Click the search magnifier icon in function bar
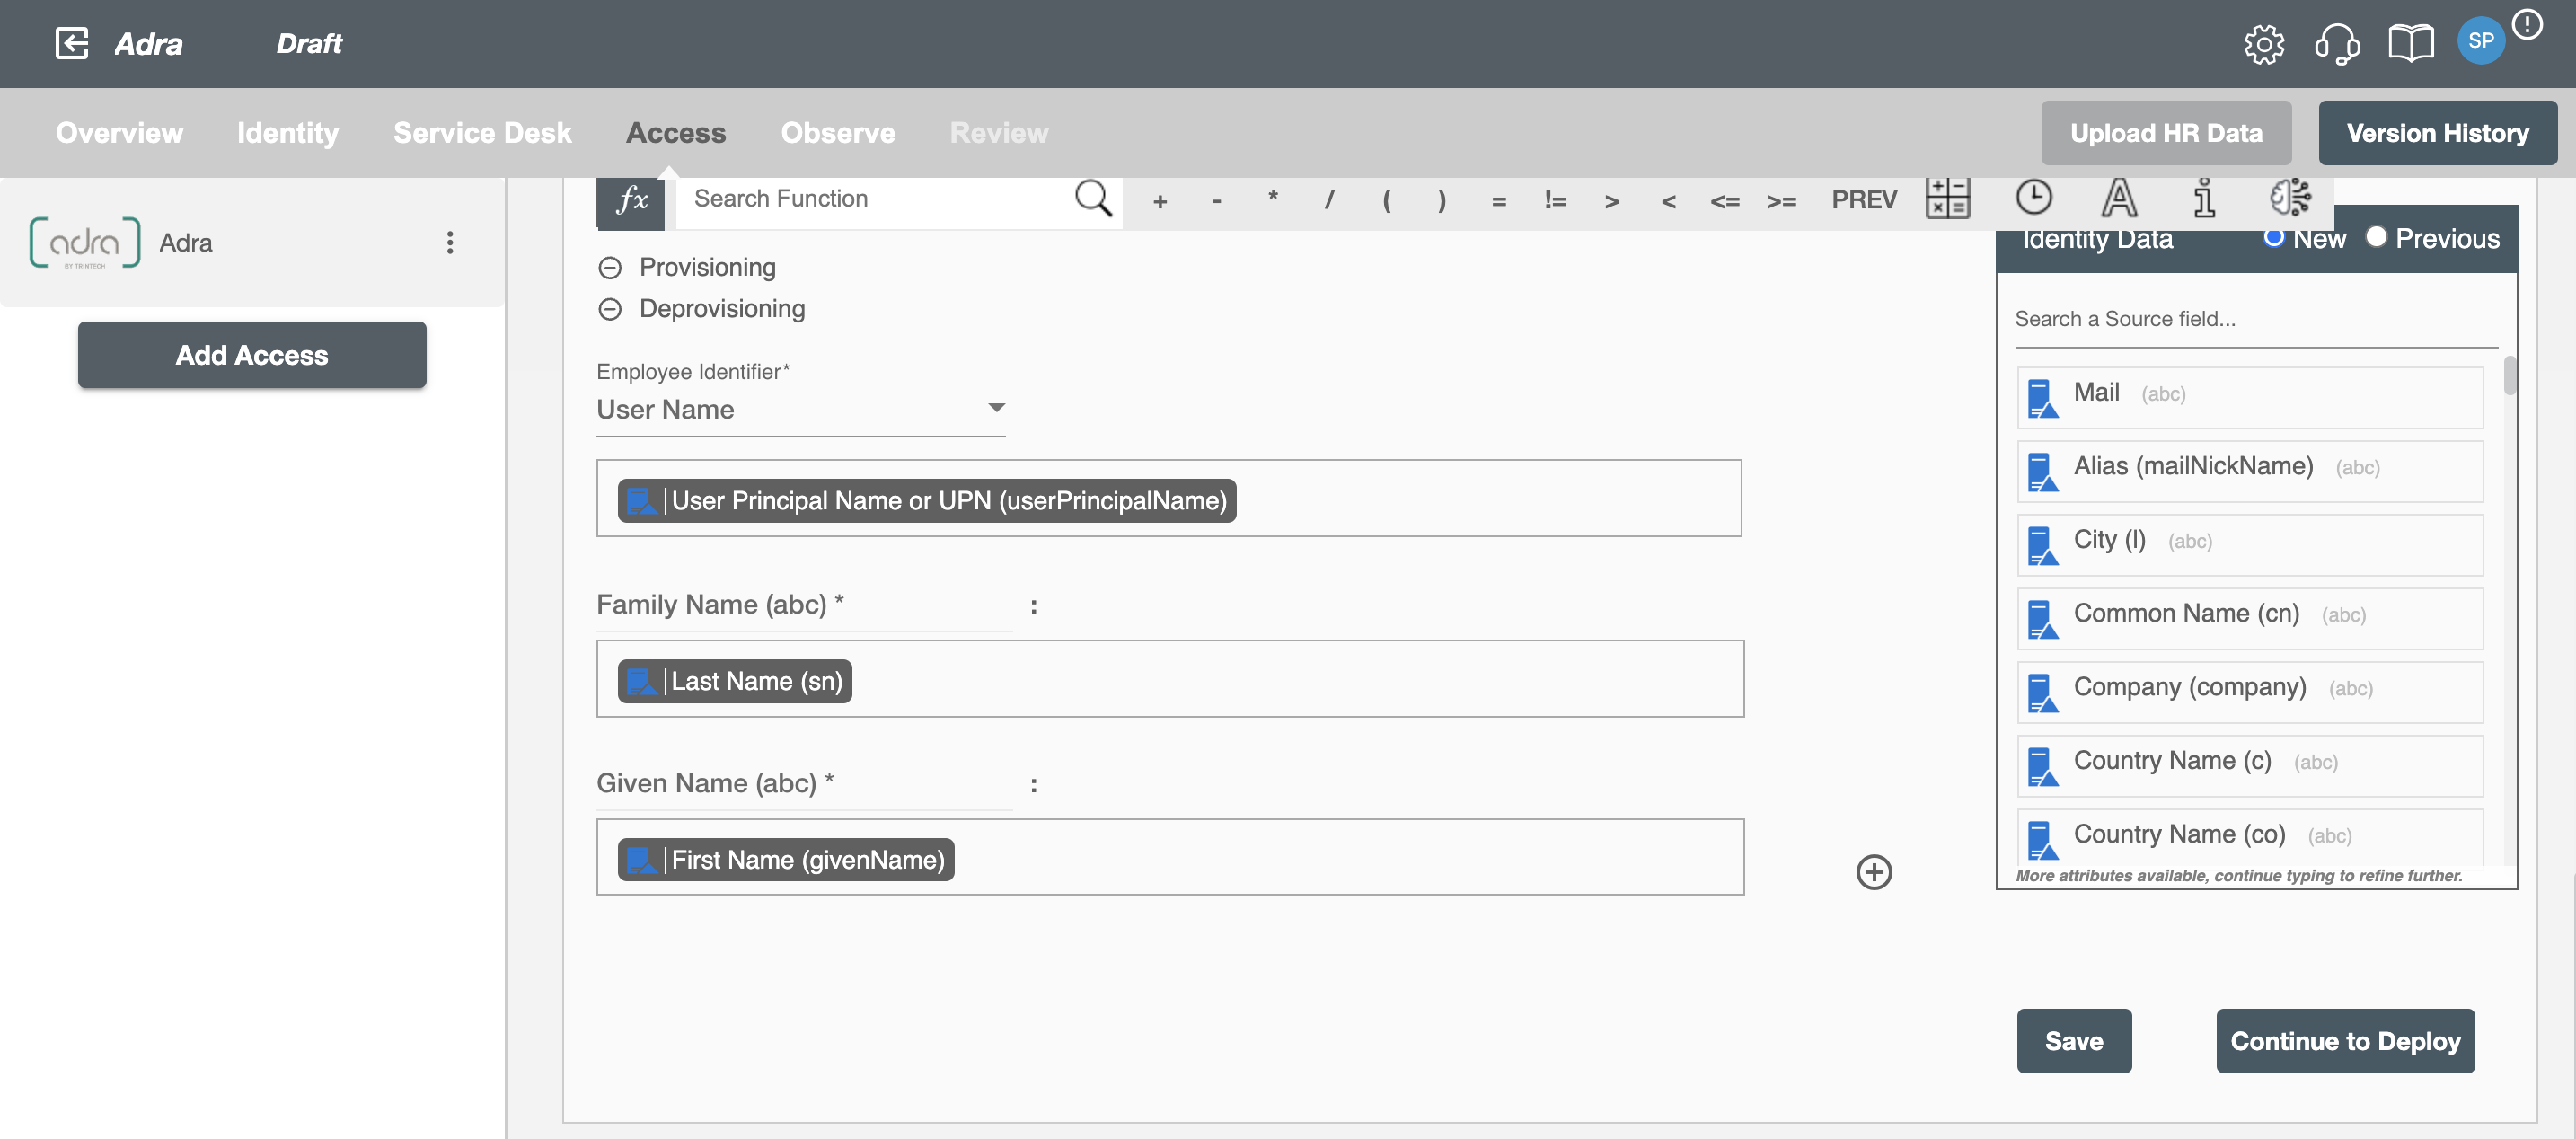This screenshot has height=1139, width=2576. point(1093,198)
